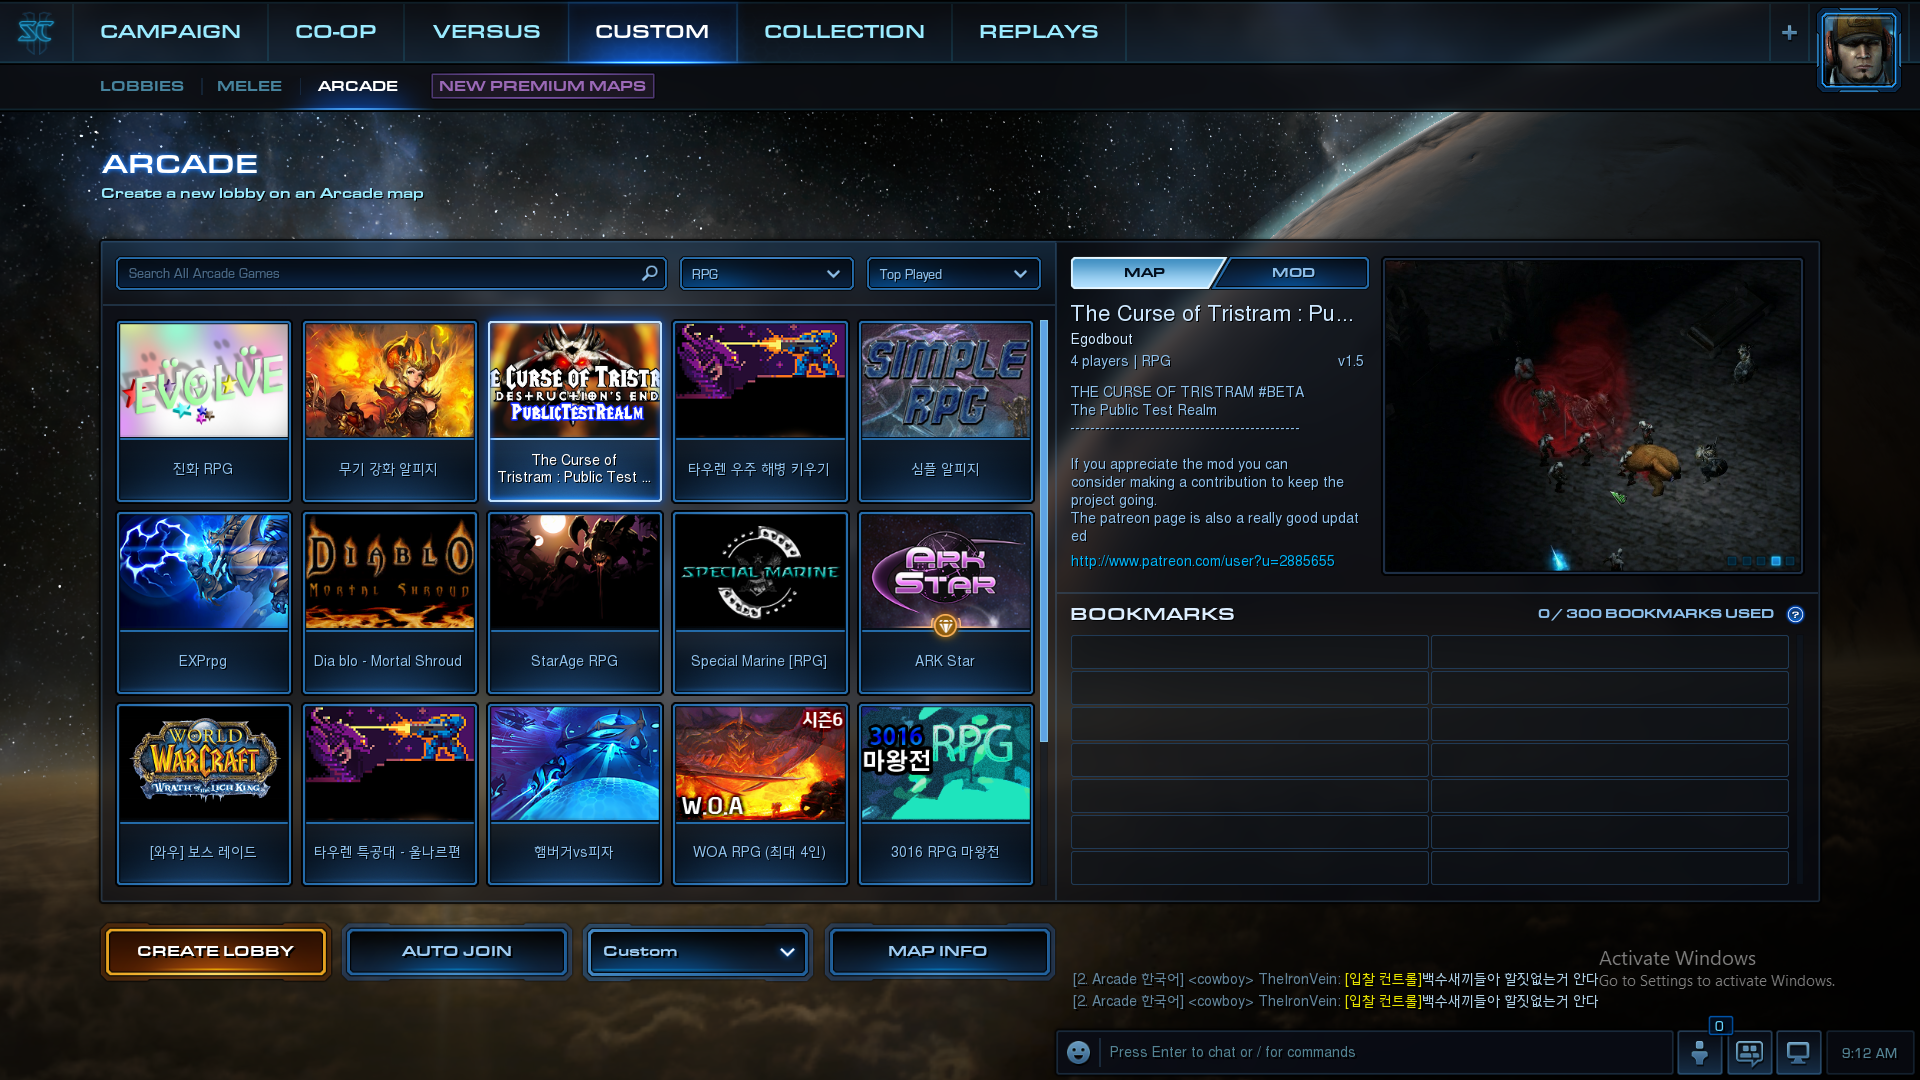This screenshot has width=1920, height=1080.
Task: Click the Create Lobby button
Action: coord(216,952)
